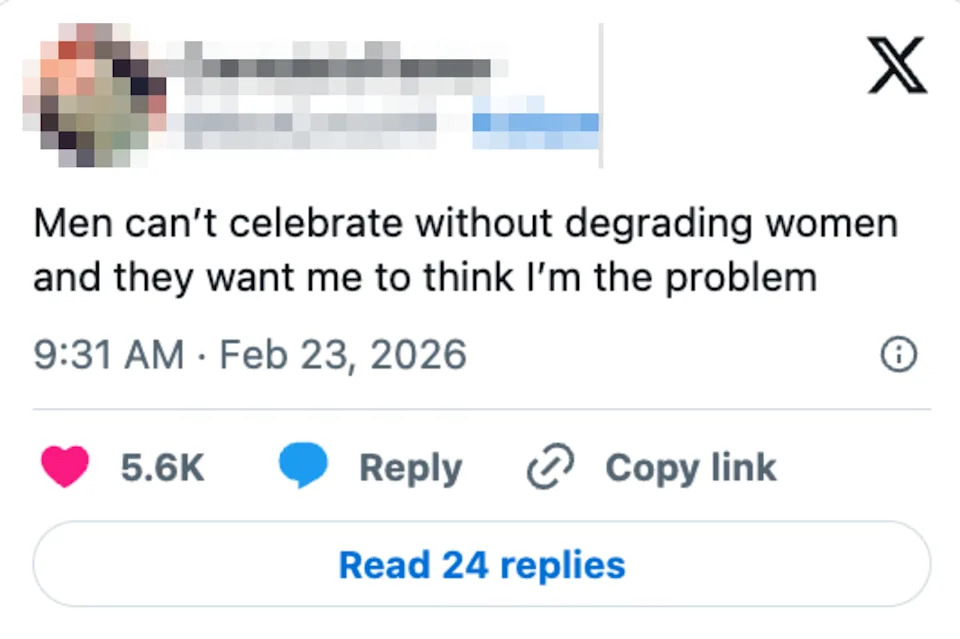Open more details with the info icon
The width and height of the screenshot is (960, 639).
click(x=899, y=354)
